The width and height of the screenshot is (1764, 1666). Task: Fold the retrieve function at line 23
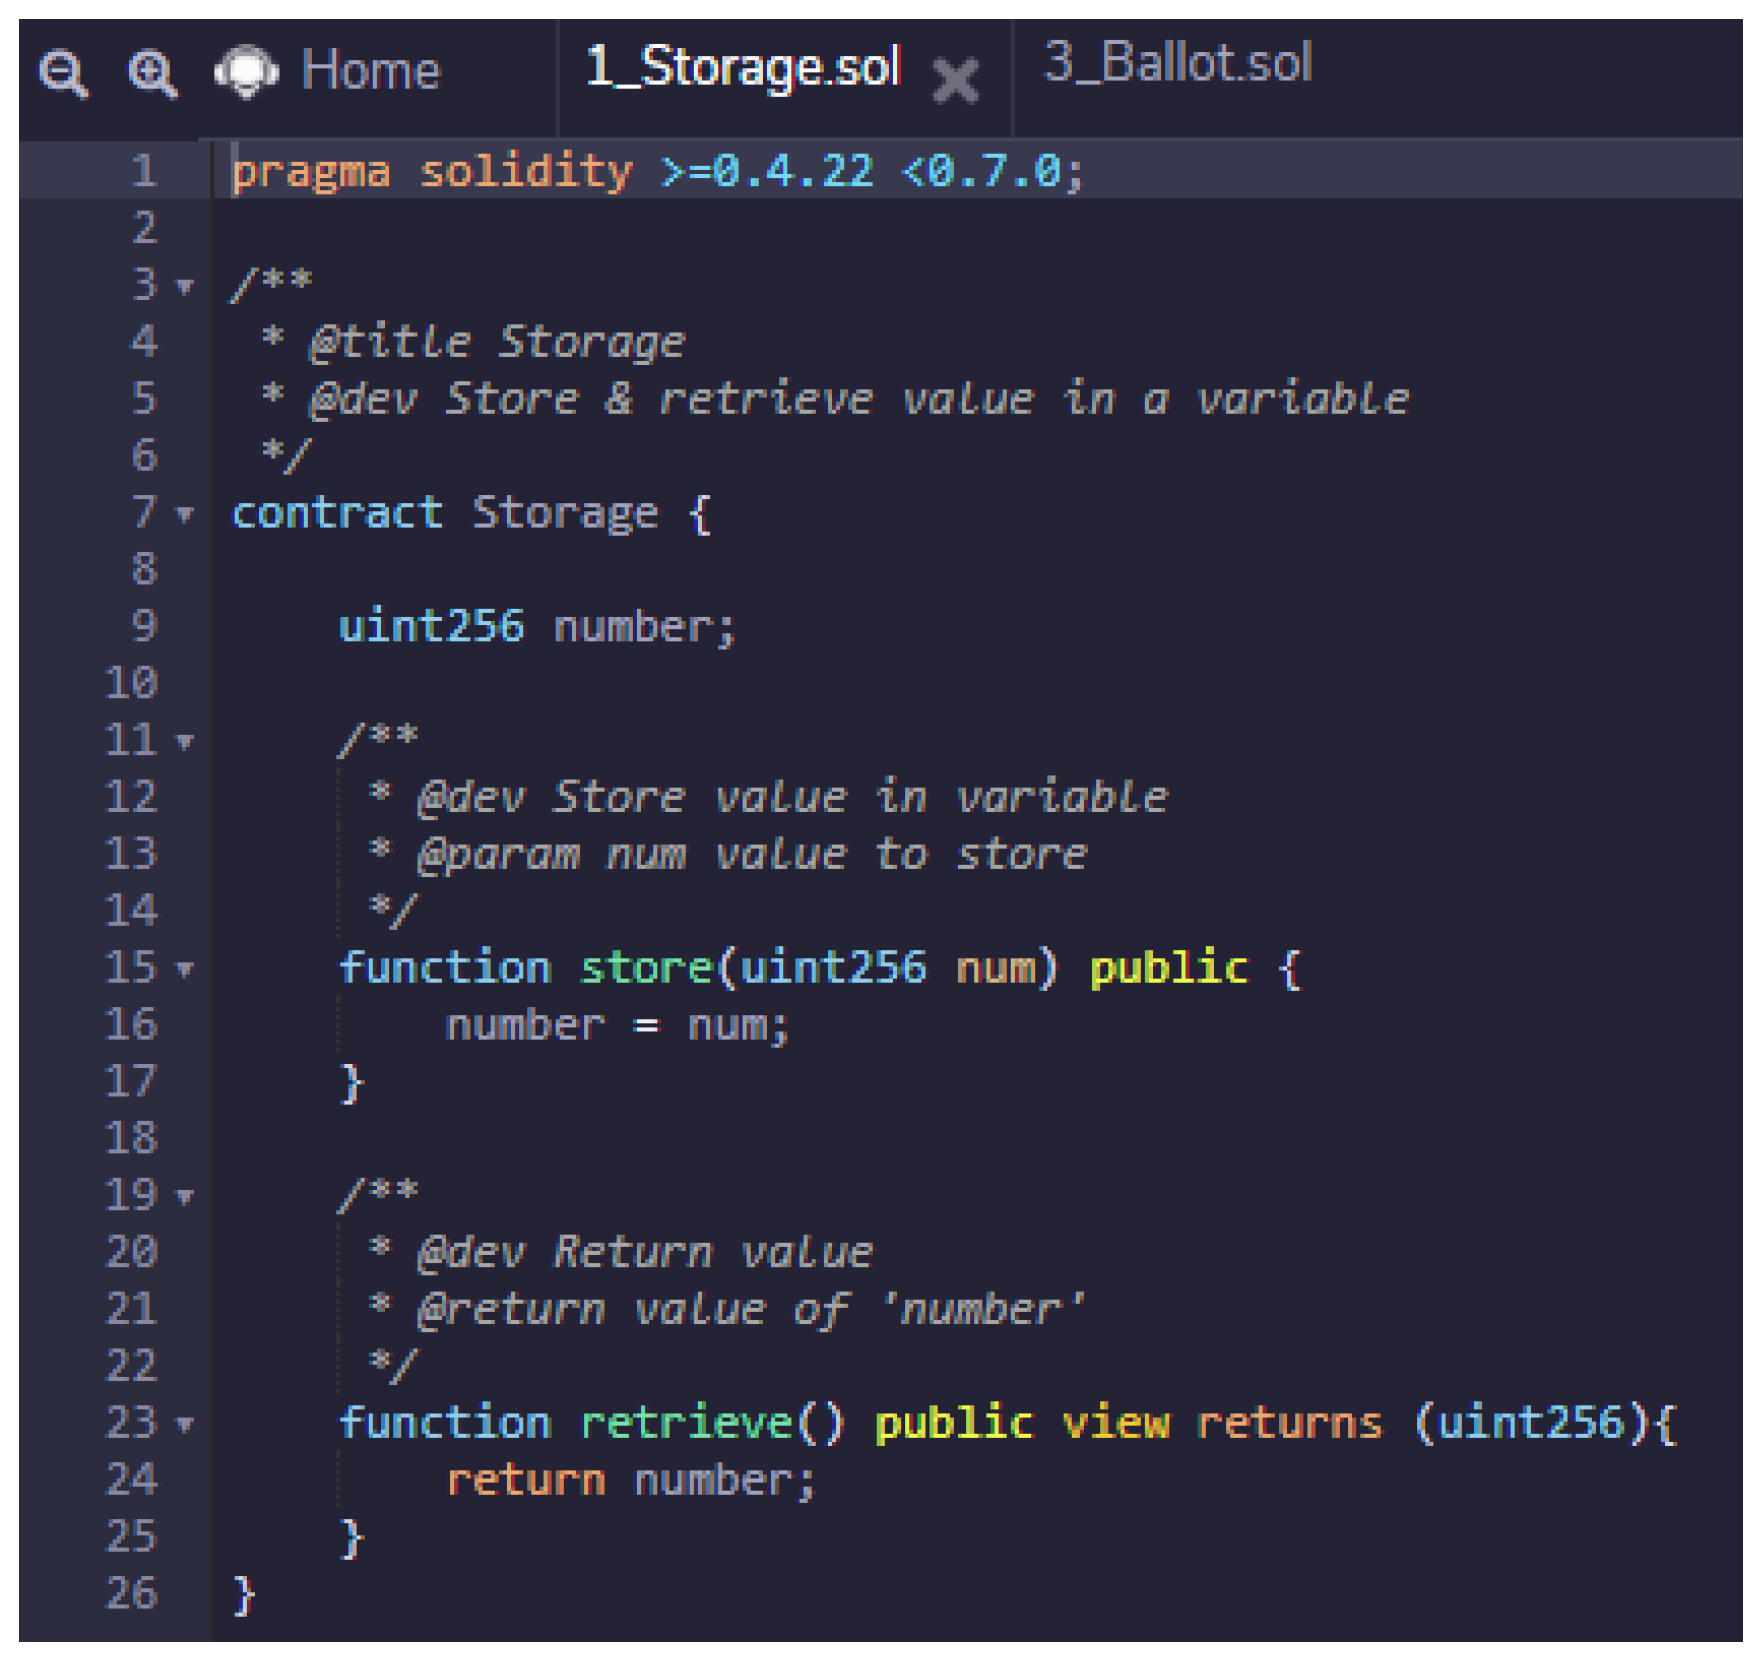coord(185,1424)
